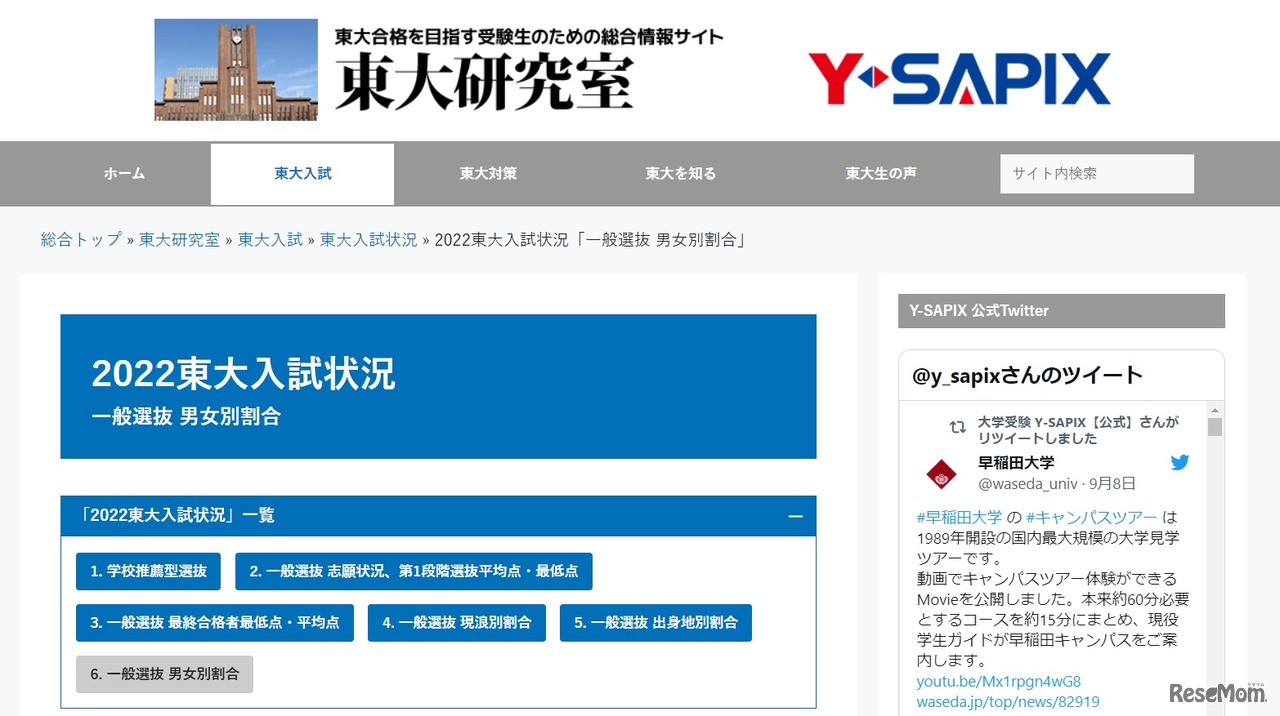Open Waseda University avatar icon
The width and height of the screenshot is (1280, 716).
[940, 474]
